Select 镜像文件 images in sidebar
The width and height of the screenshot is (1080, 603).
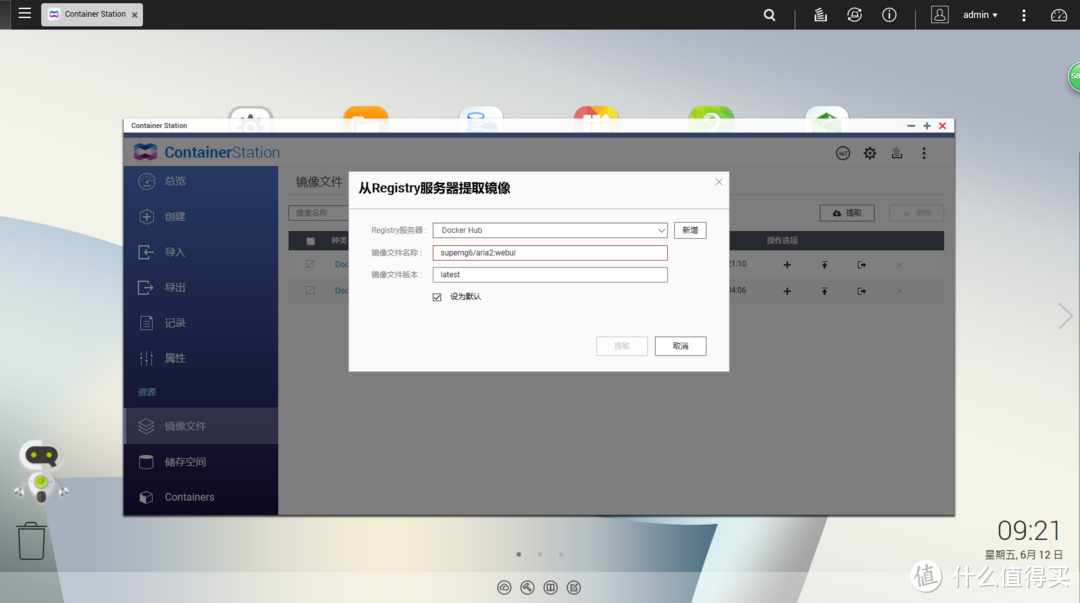[201, 426]
